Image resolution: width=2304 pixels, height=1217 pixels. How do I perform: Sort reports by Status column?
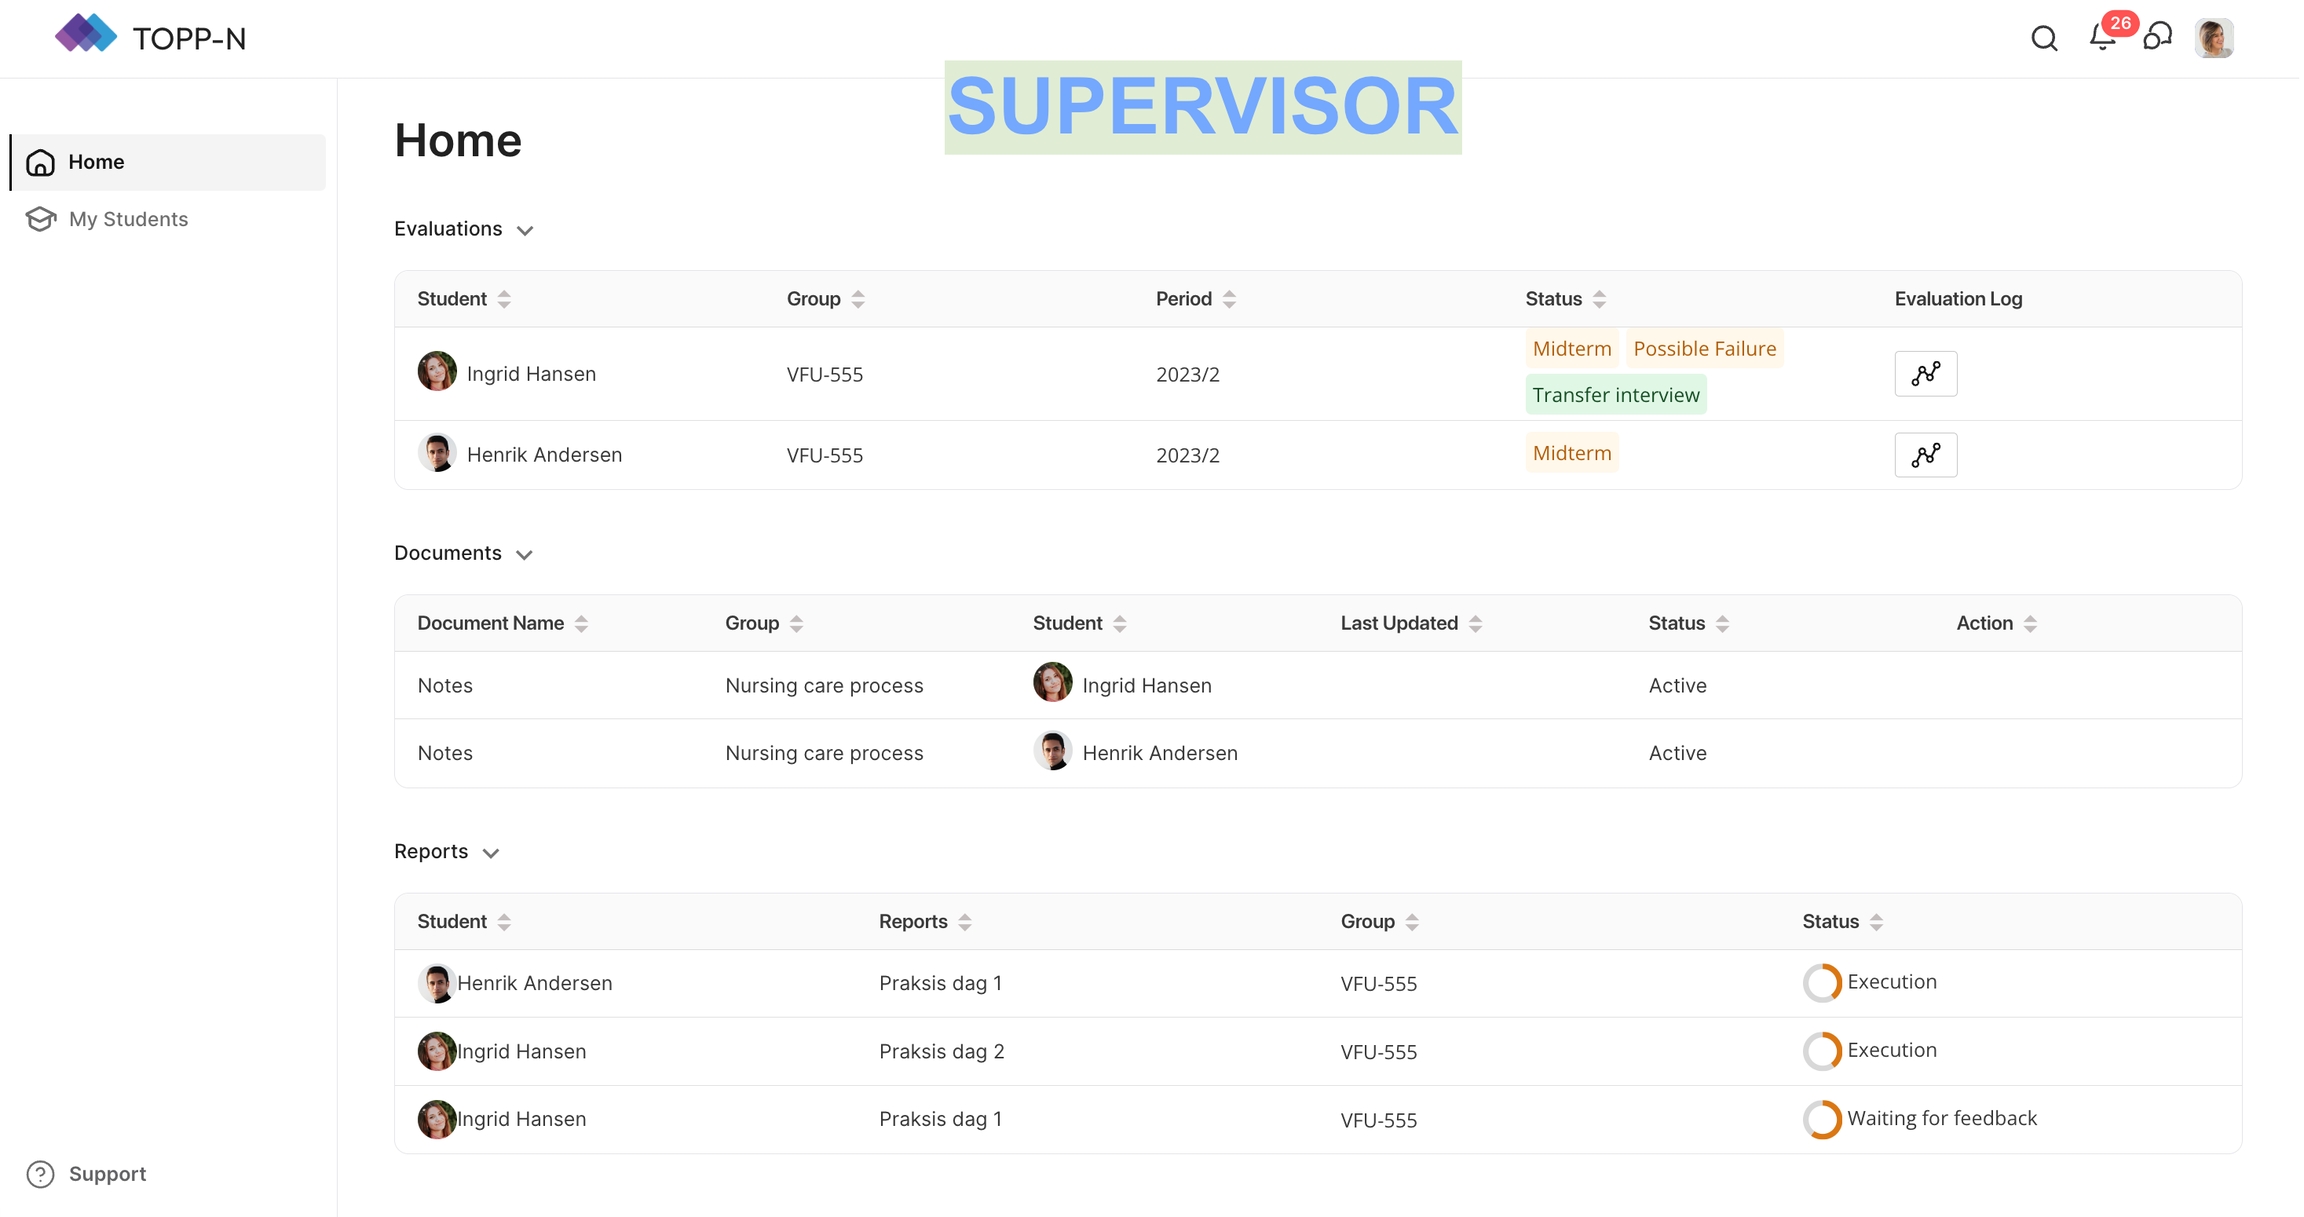(1876, 922)
